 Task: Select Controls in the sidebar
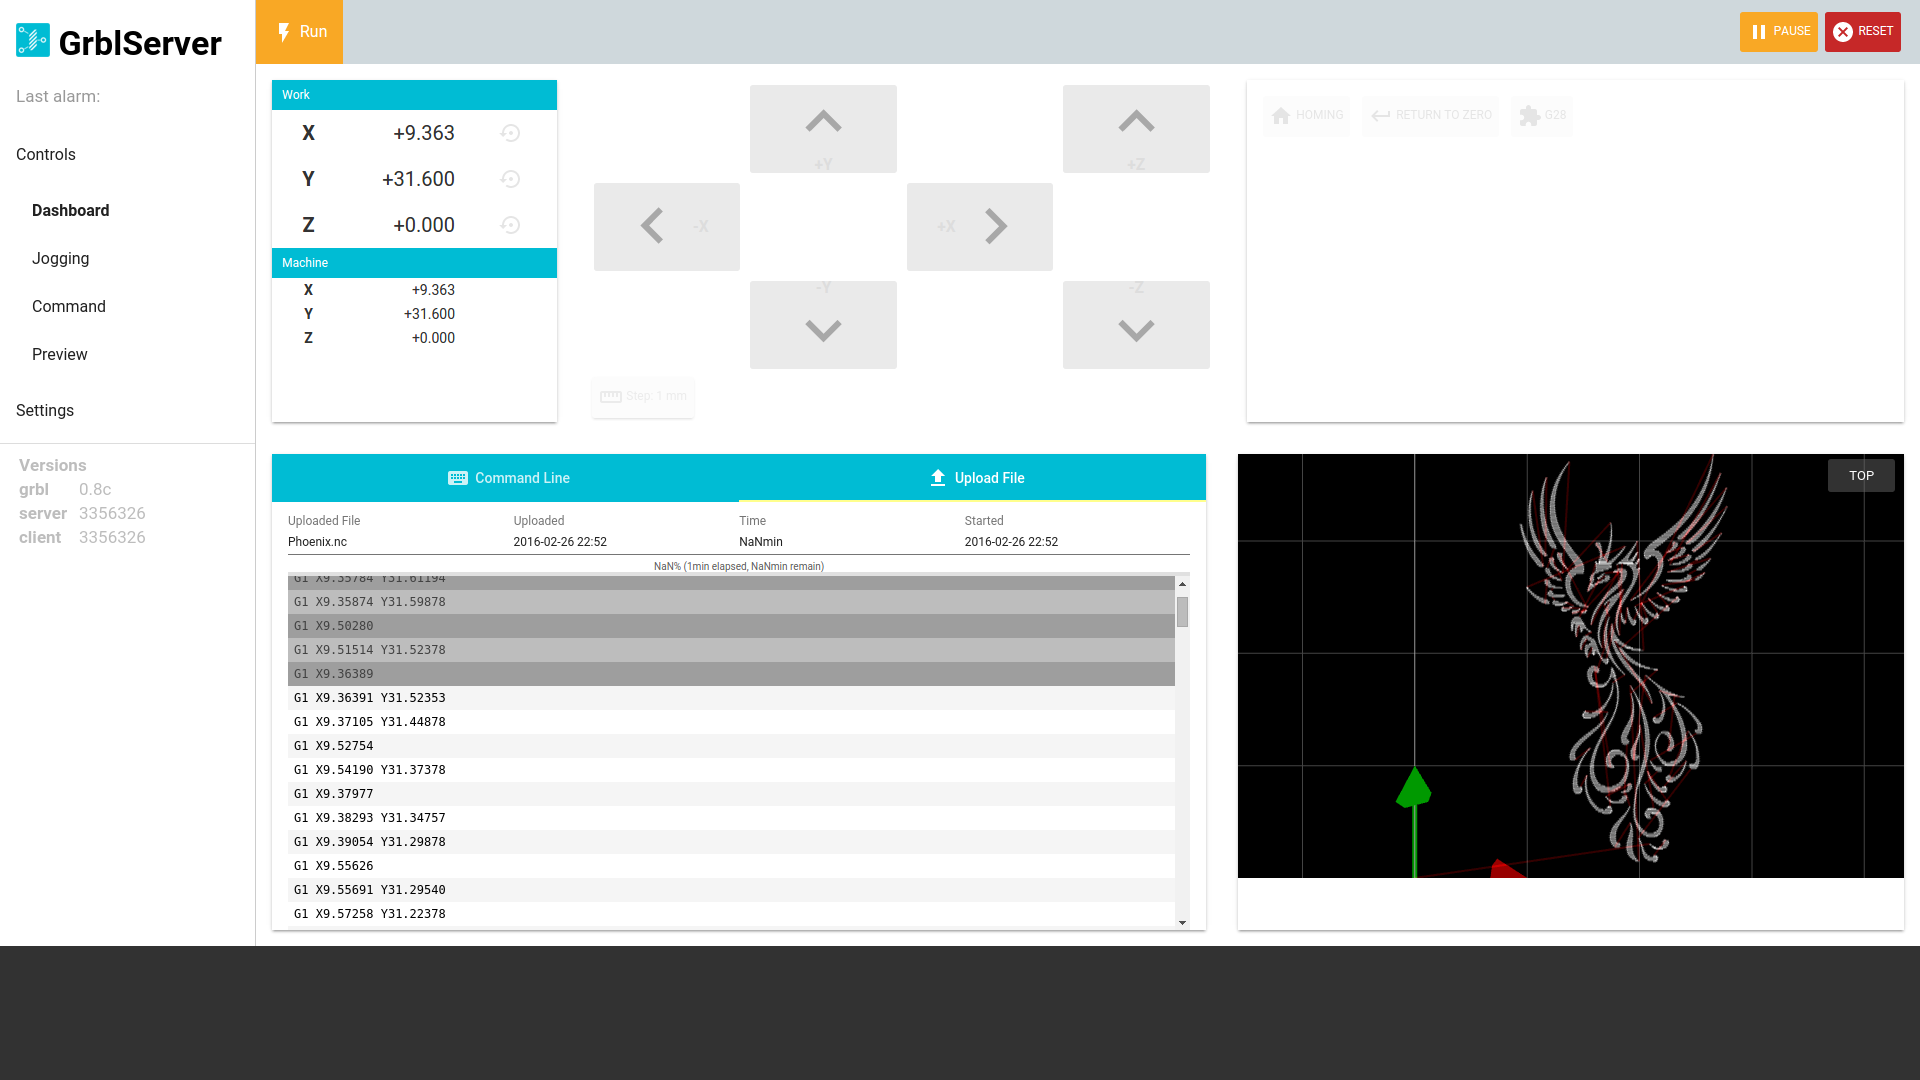tap(46, 155)
